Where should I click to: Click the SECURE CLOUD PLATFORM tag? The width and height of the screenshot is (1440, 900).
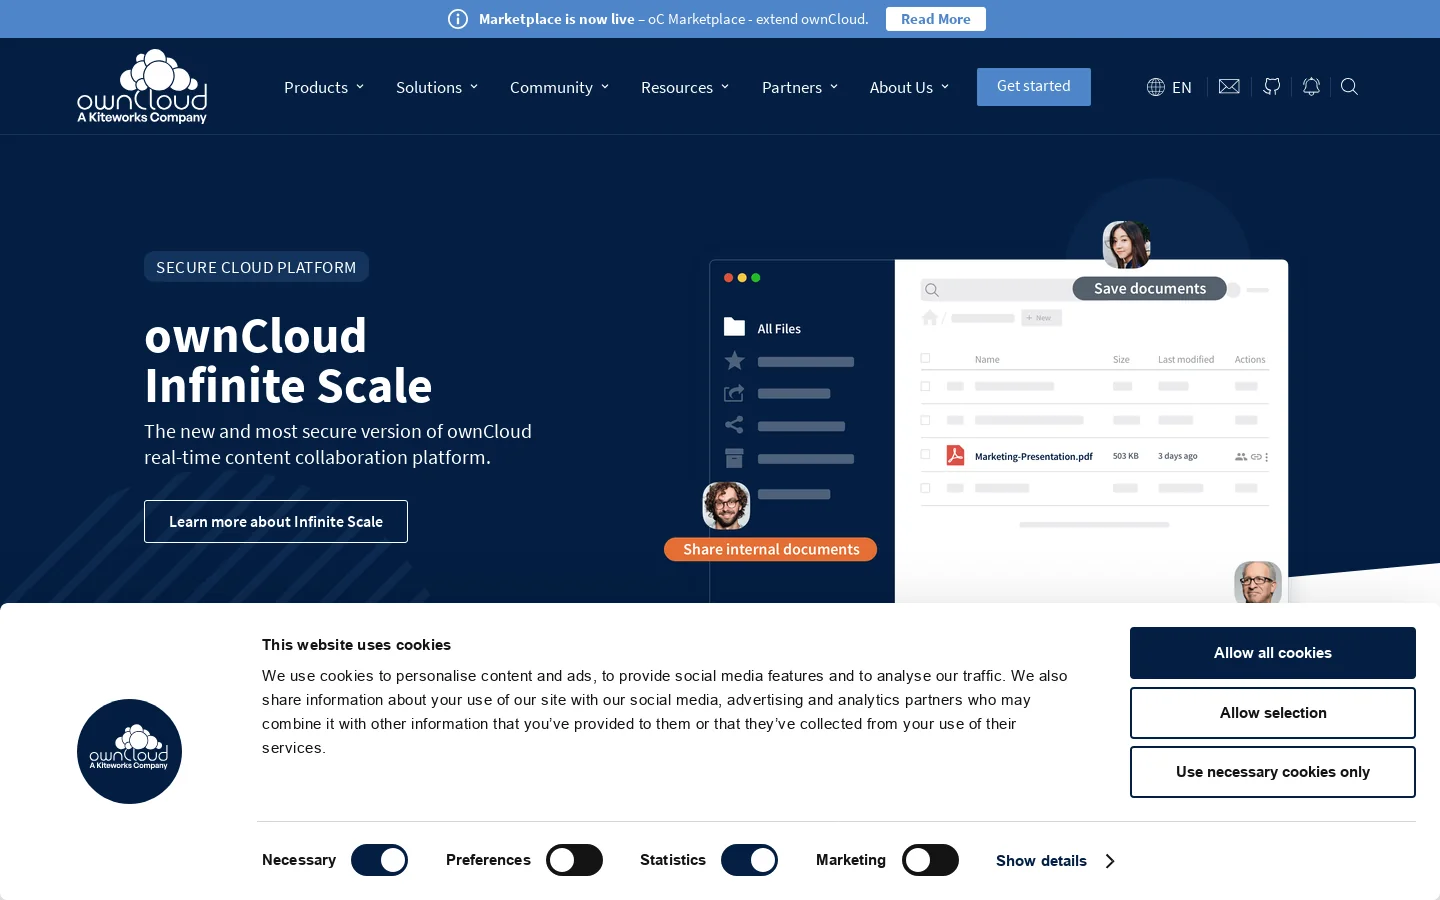[x=256, y=267]
